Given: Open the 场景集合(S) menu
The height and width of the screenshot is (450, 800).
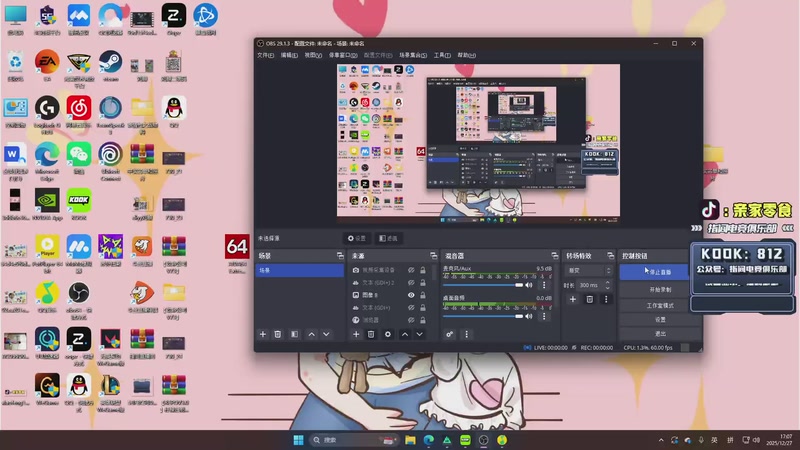Looking at the screenshot, I should point(413,55).
